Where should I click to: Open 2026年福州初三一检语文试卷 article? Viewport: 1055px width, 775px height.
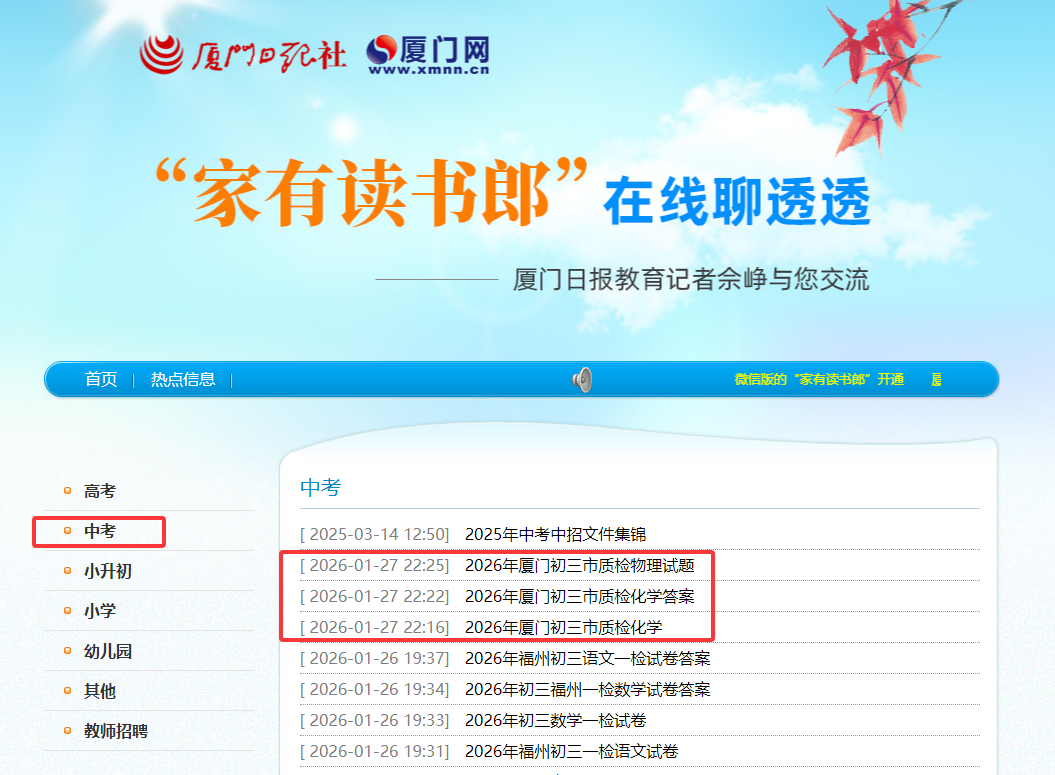[x=572, y=751]
